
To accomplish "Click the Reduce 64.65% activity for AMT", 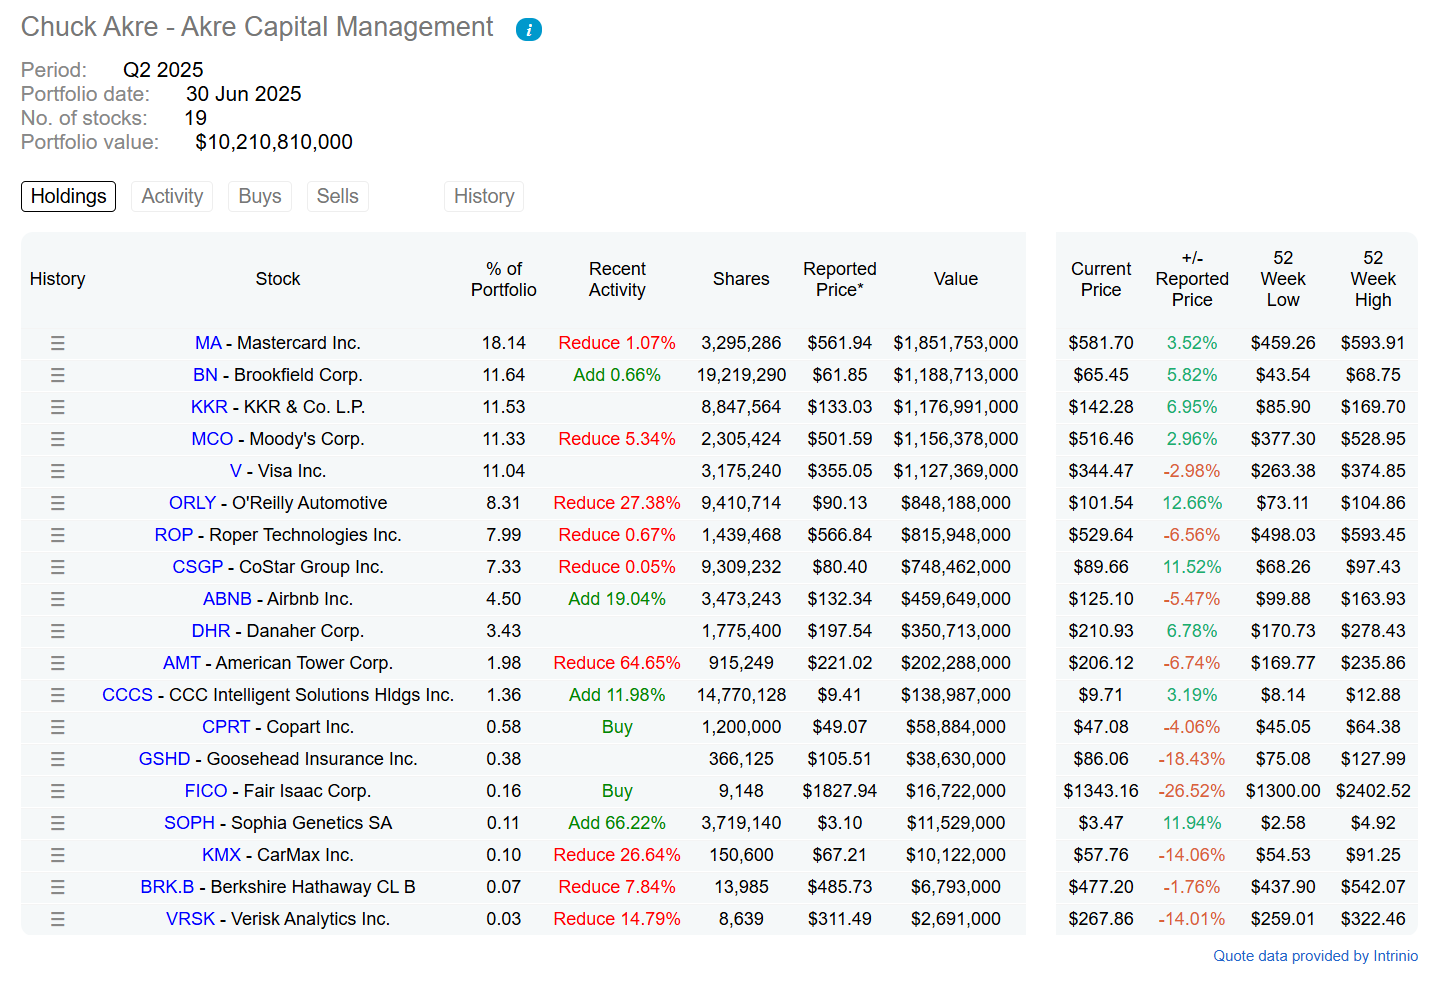I will pos(617,663).
